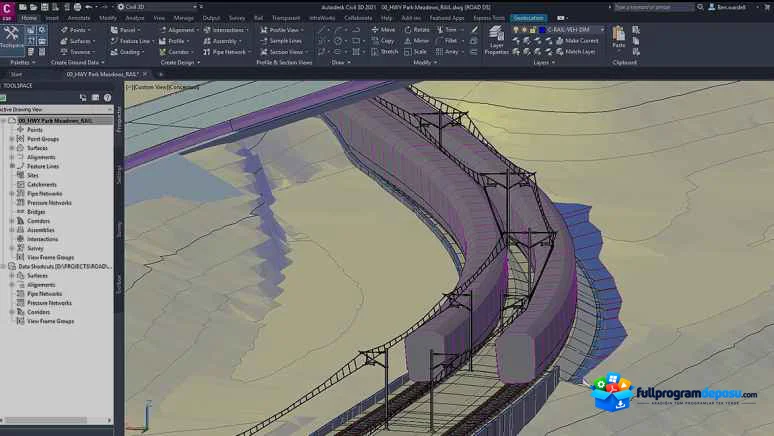Switch to the Geolocation ribbon tab

(528, 18)
